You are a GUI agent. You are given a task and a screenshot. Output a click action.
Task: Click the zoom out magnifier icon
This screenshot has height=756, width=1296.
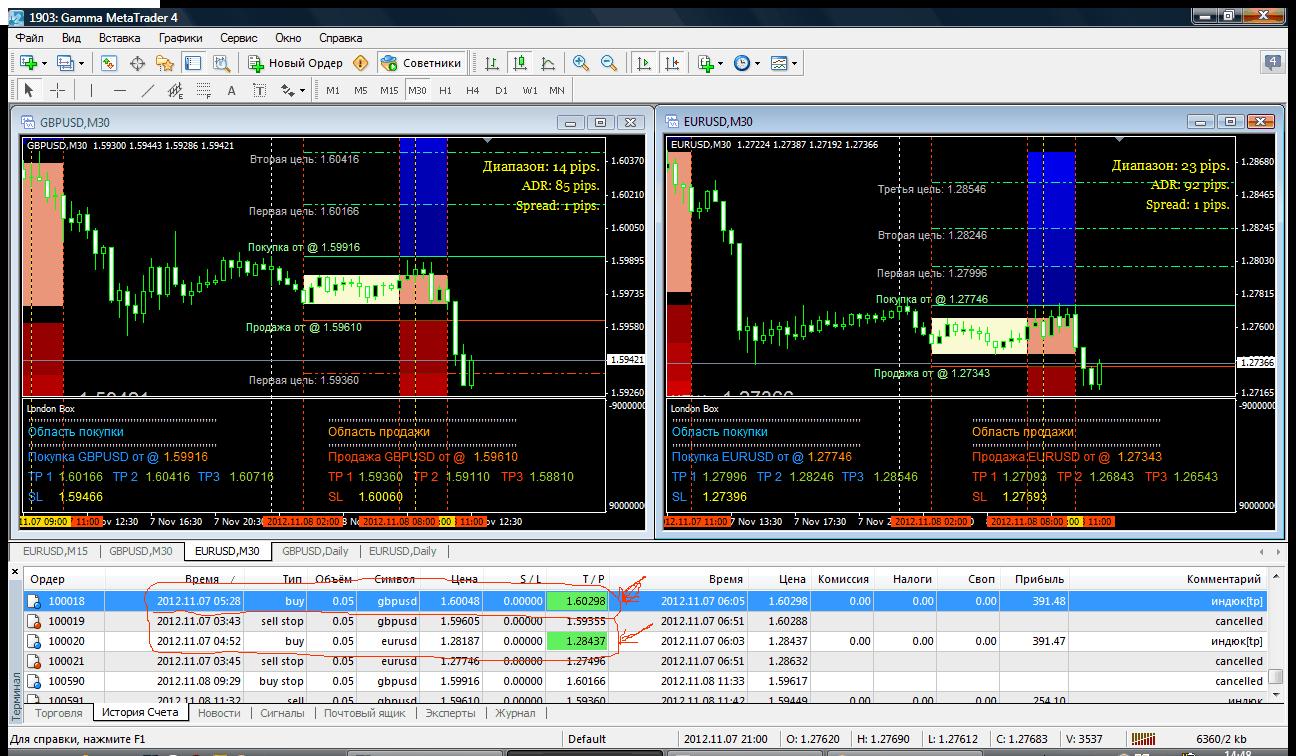point(608,63)
